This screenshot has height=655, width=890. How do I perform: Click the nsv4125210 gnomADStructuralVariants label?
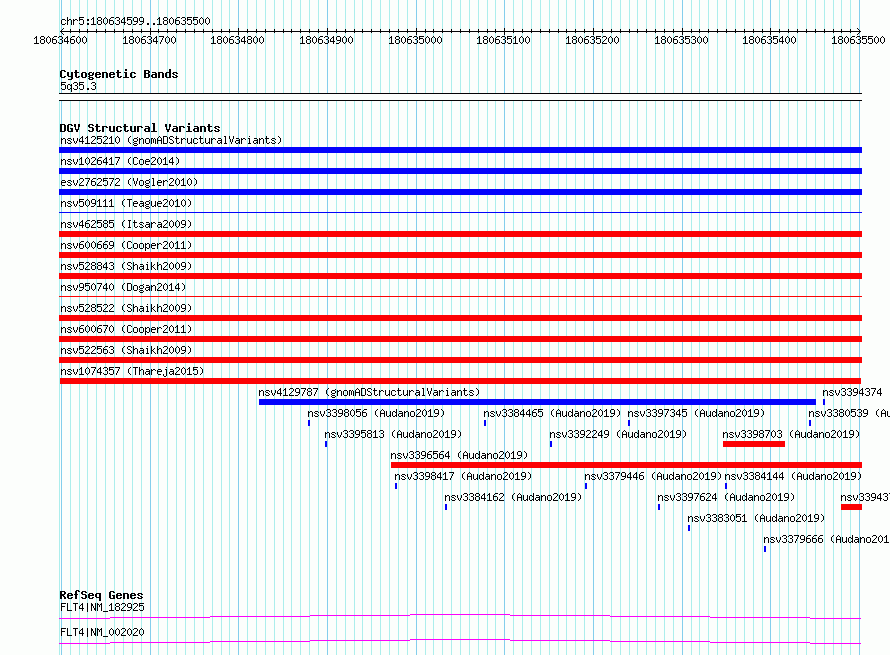(x=171, y=140)
